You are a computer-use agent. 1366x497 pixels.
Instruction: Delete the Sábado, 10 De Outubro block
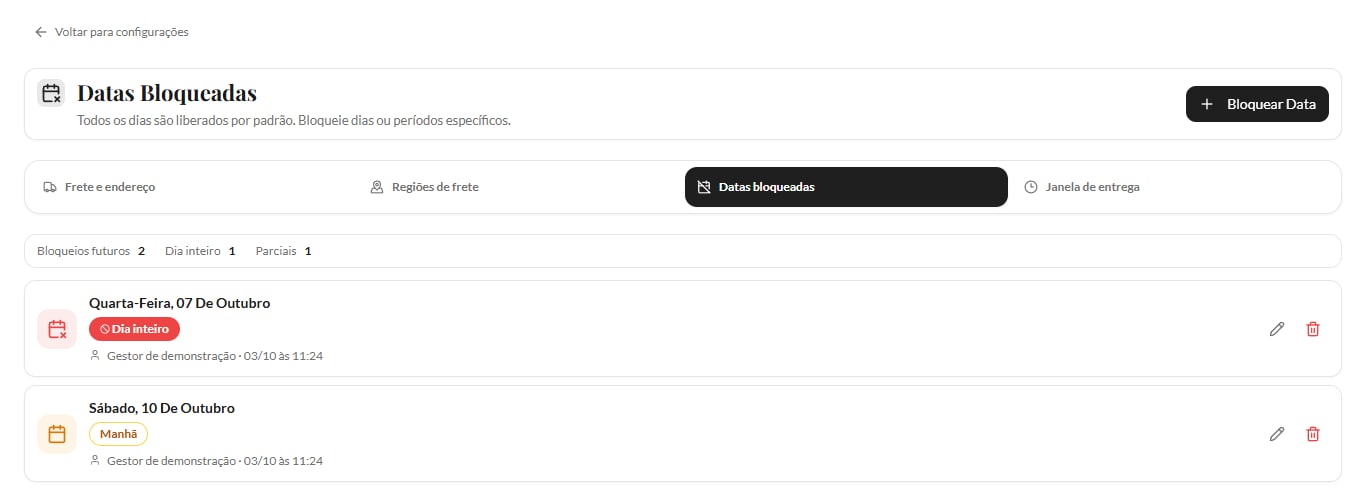(1313, 434)
